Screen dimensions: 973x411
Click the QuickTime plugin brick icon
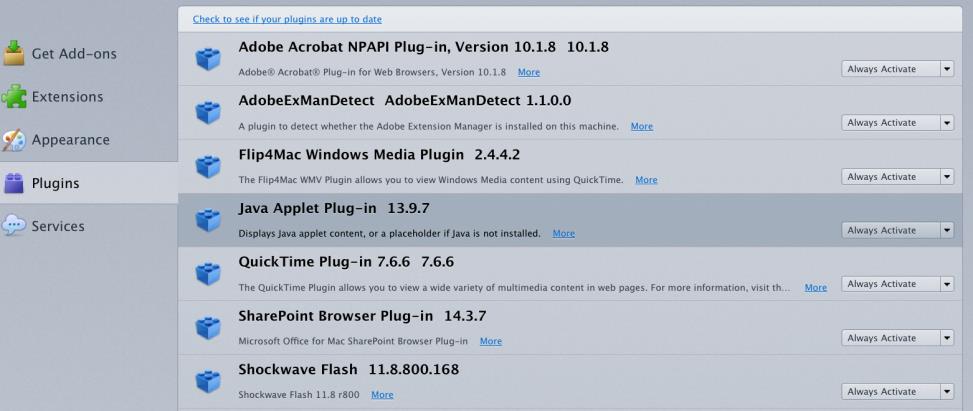point(208,274)
